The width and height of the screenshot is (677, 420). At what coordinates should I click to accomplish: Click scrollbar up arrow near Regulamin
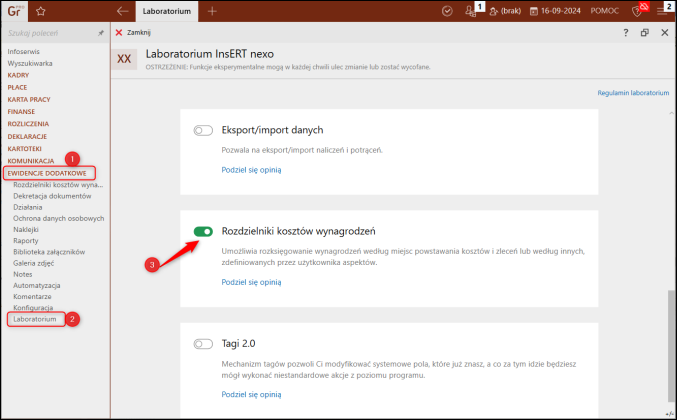[x=671, y=114]
